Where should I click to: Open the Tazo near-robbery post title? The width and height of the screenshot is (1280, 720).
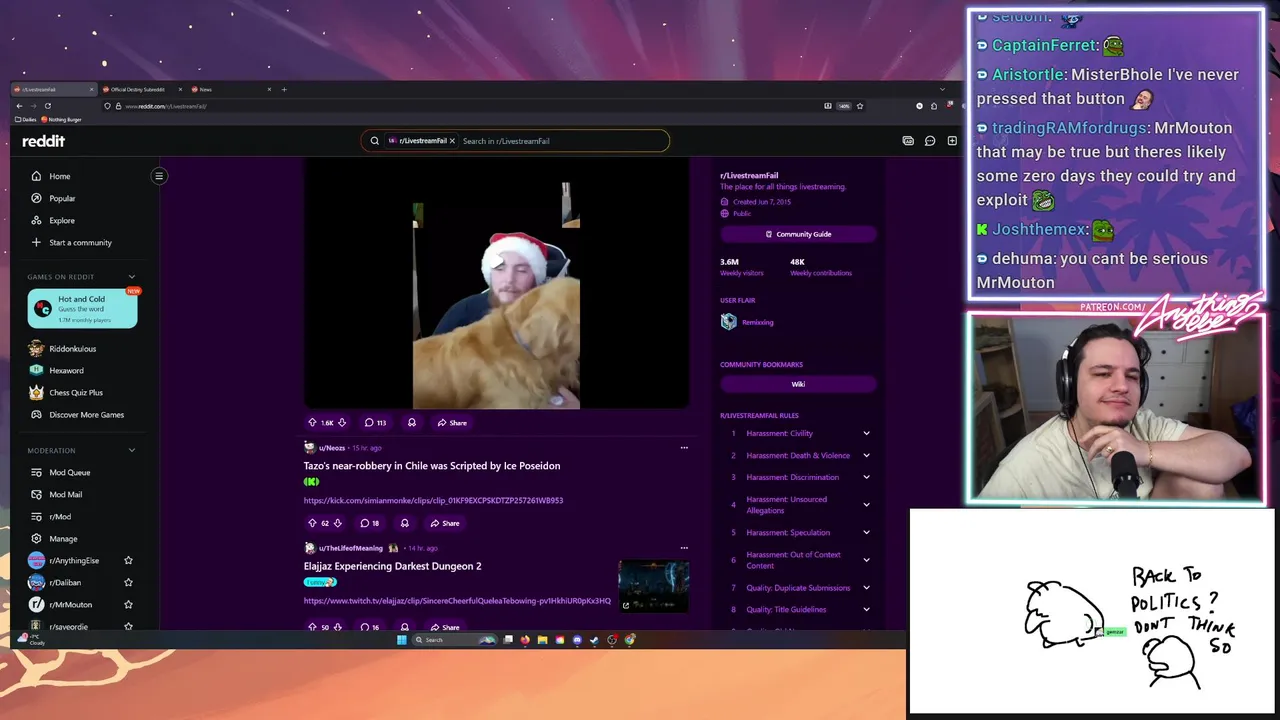coord(432,466)
